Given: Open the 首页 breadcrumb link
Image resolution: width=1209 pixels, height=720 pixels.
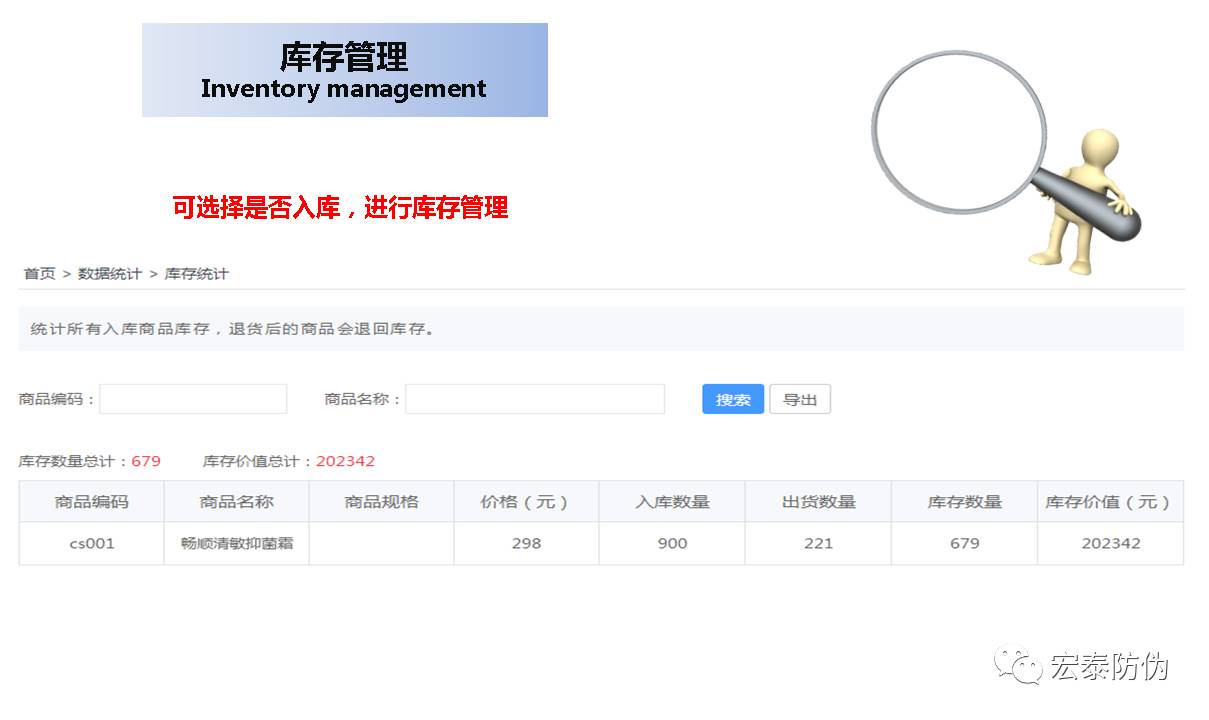Looking at the screenshot, I should [38, 273].
